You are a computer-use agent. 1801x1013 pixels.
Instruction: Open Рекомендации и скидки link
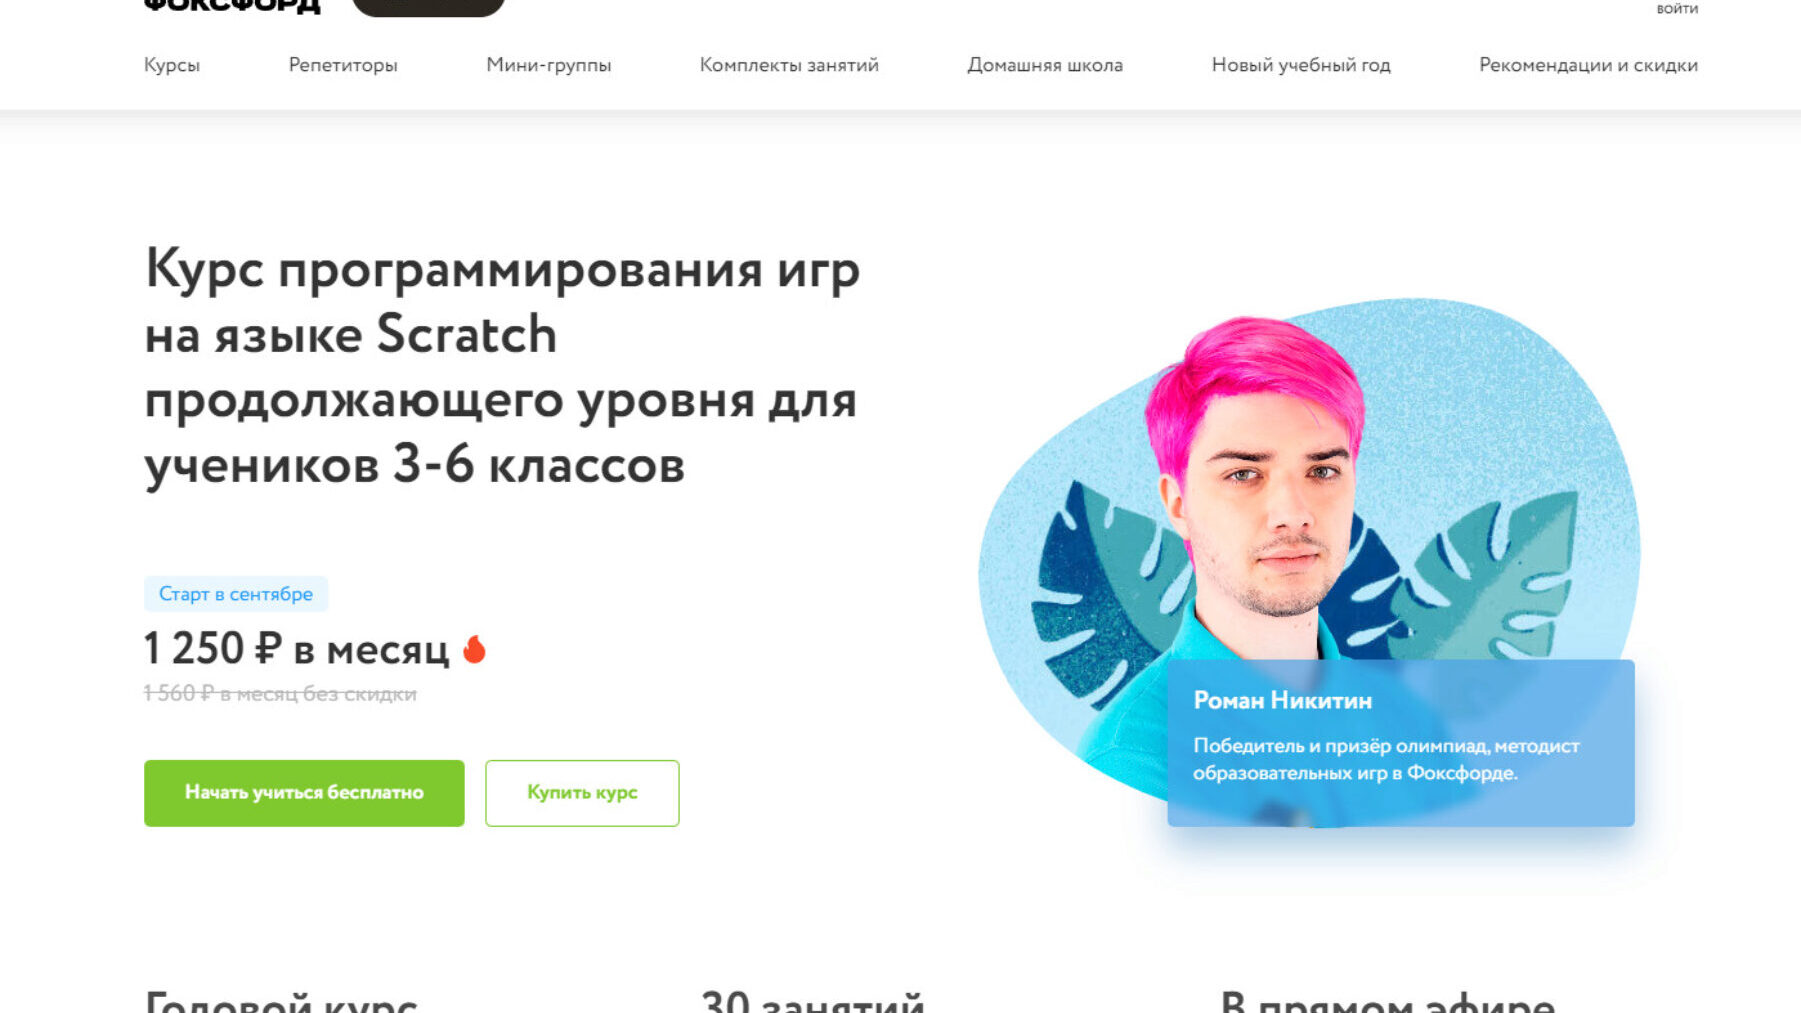coord(1588,65)
